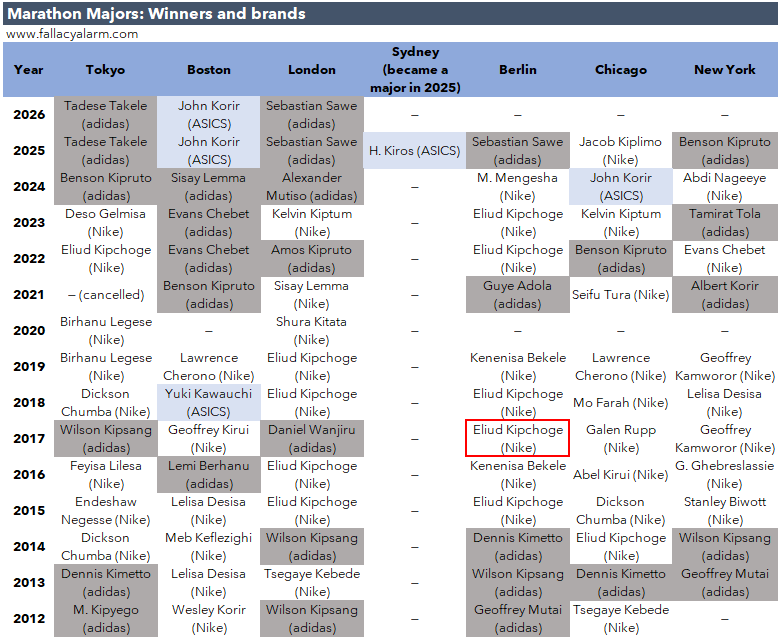Select the 2026 year row label
Image resolution: width=781 pixels, height=640 pixels.
[x=29, y=115]
